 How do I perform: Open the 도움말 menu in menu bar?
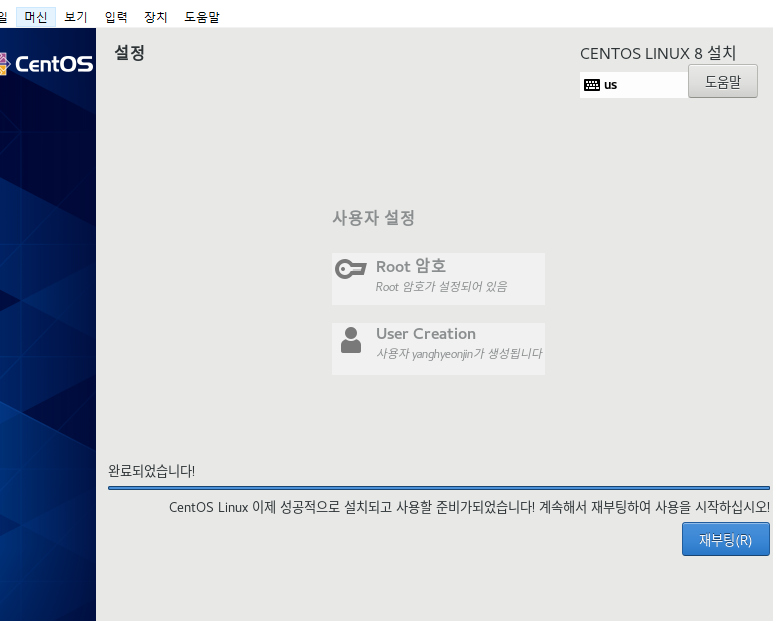pos(202,17)
